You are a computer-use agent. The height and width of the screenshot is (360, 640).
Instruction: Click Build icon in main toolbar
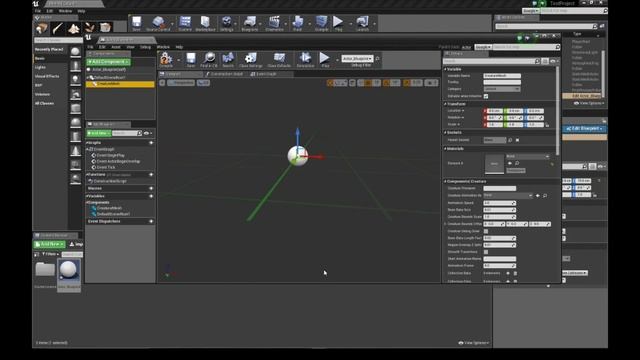(x=298, y=23)
